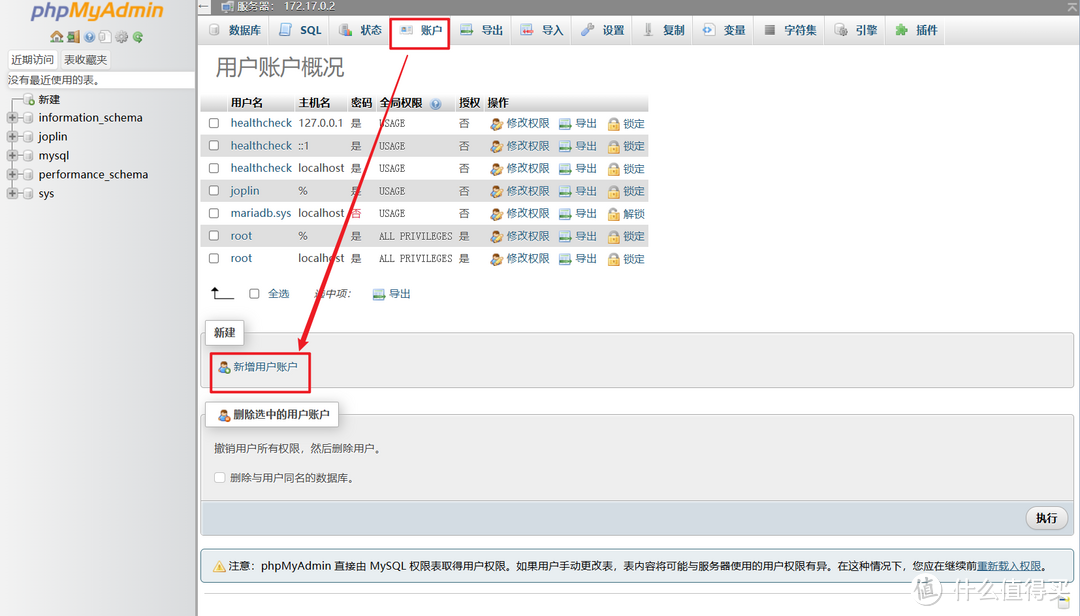Open the 数据库 tab
This screenshot has height=616, width=1080.
point(235,30)
